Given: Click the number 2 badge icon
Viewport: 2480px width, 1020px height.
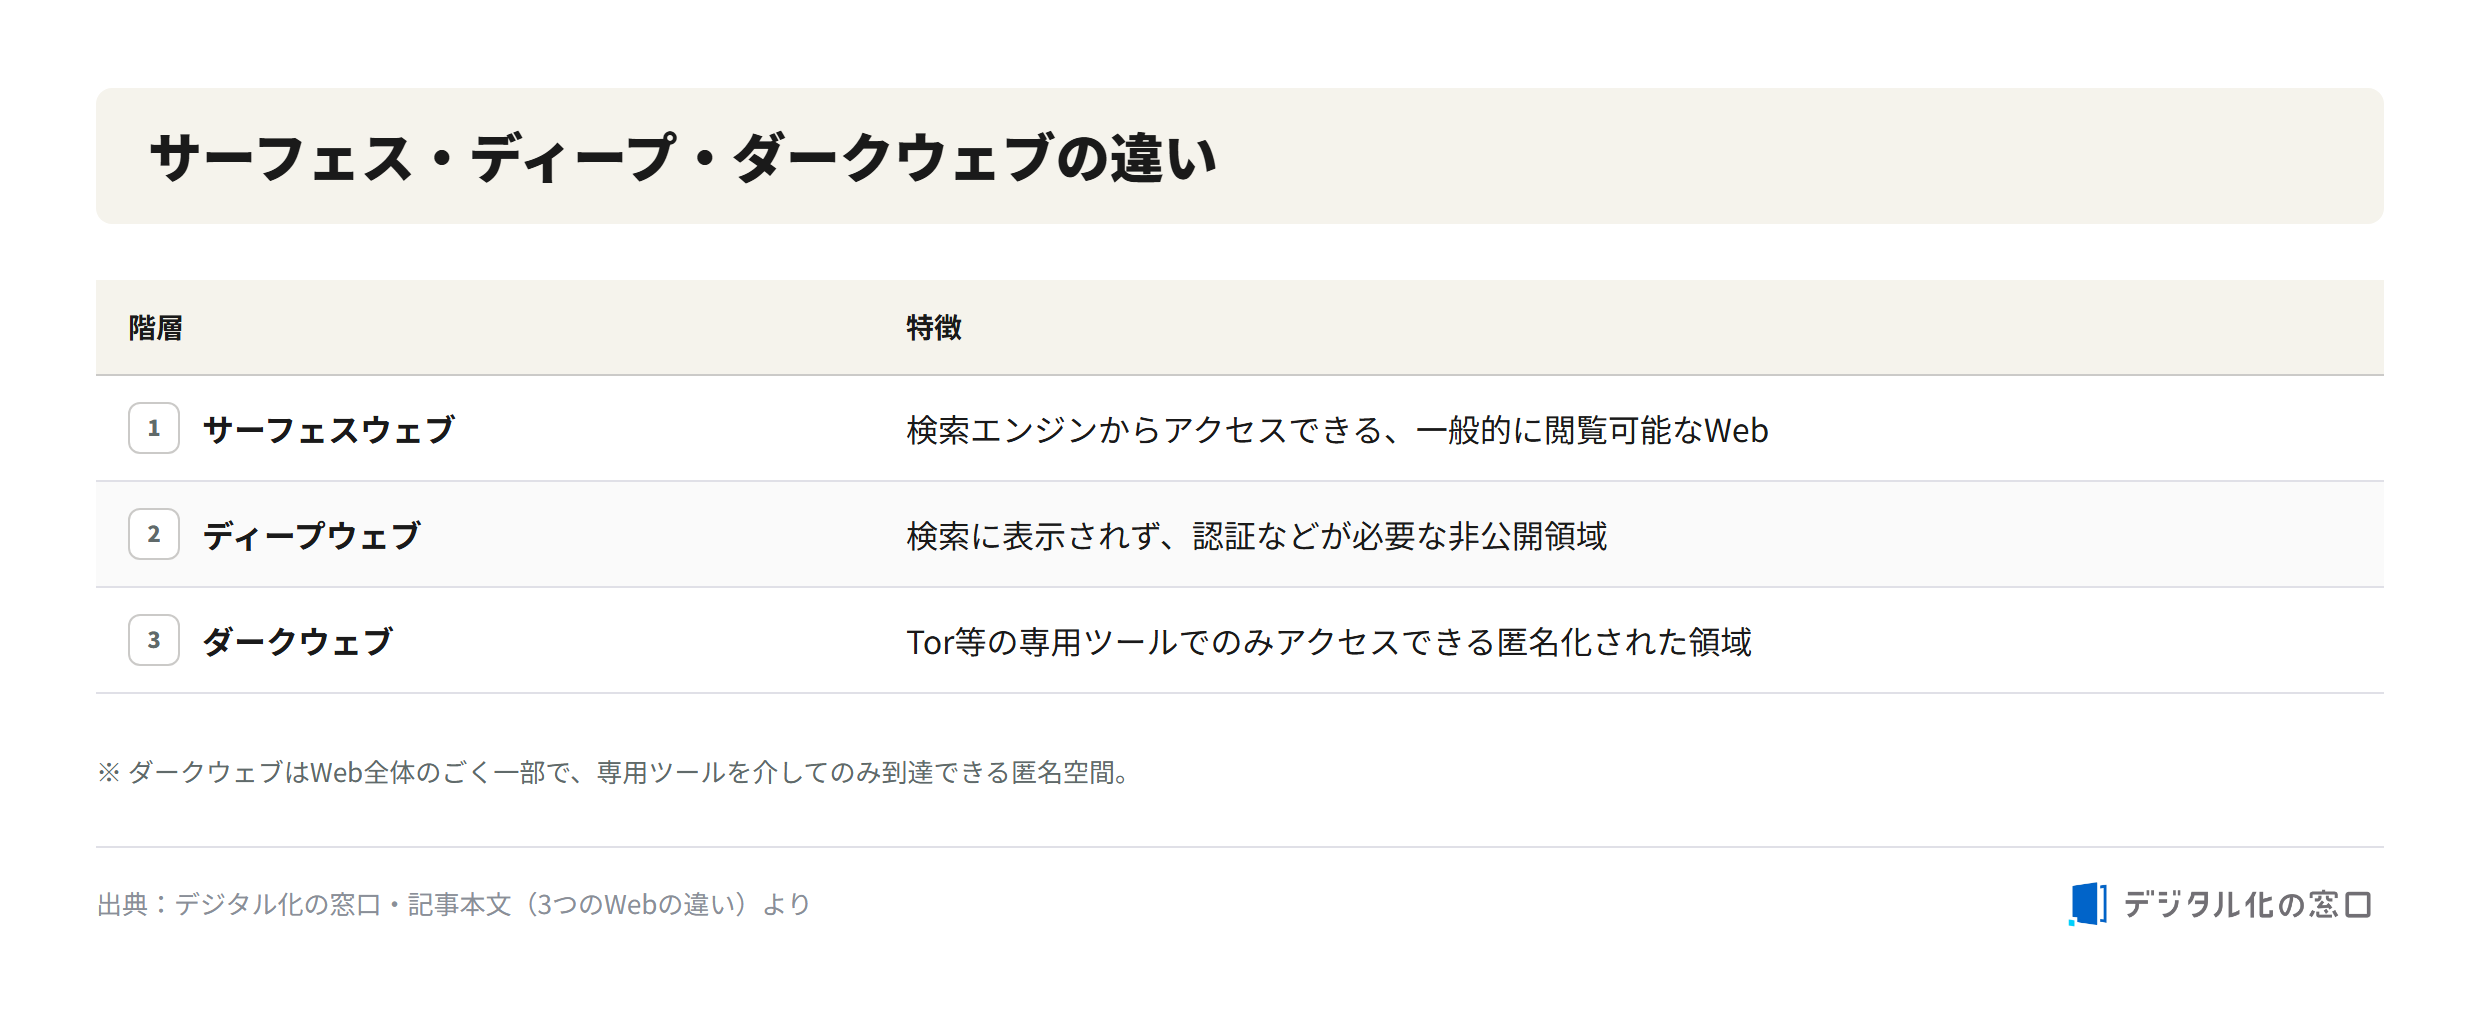Looking at the screenshot, I should (x=154, y=534).
